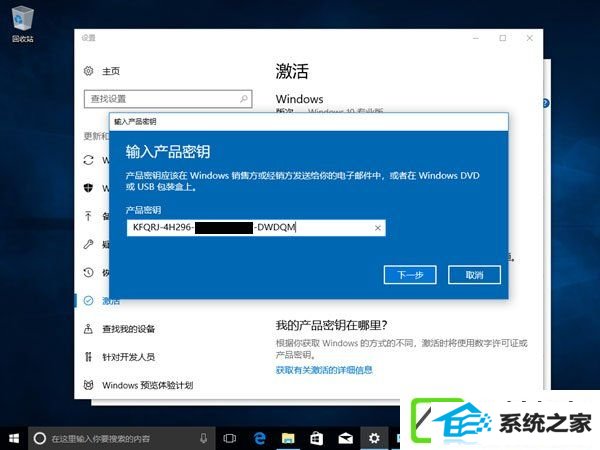Open the 主页 home gear icon

88,71
